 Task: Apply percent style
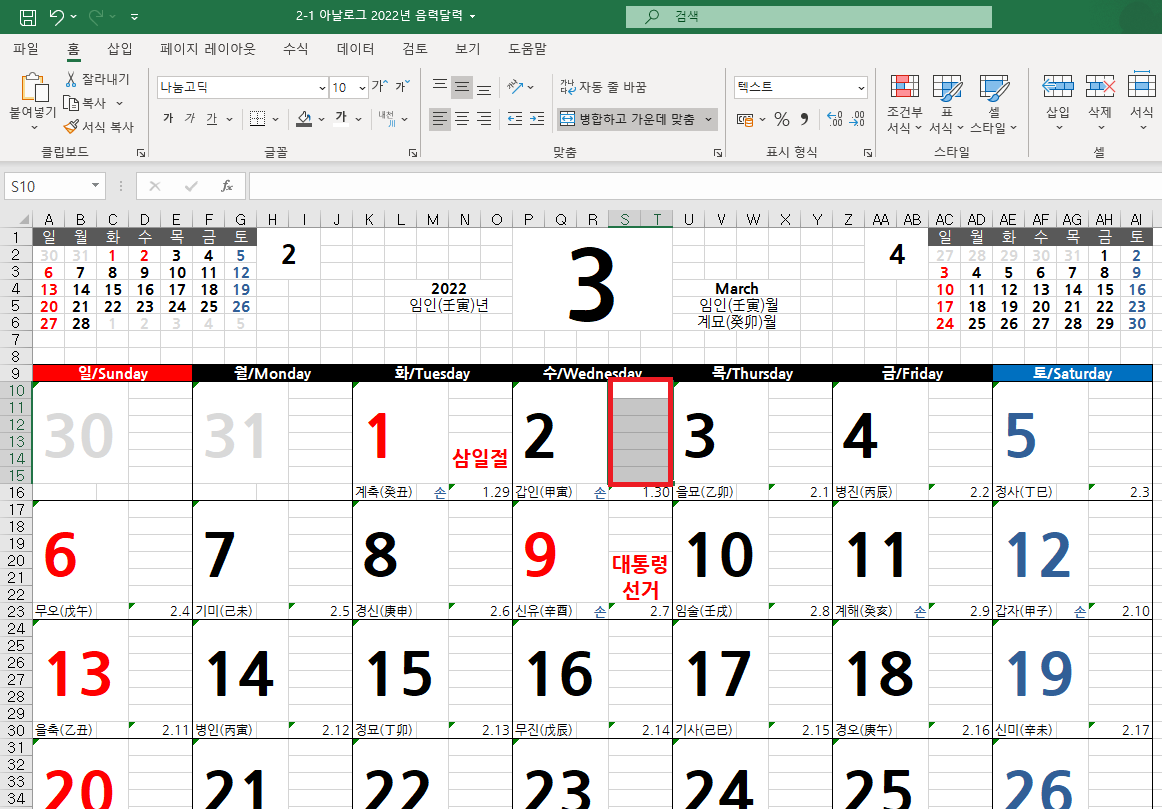(782, 119)
